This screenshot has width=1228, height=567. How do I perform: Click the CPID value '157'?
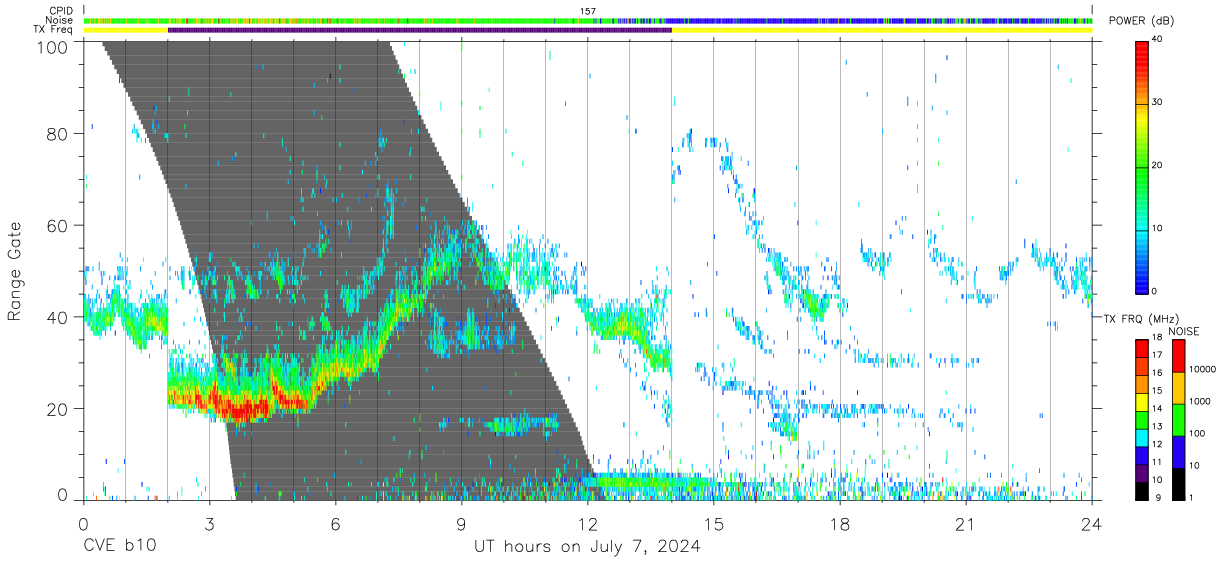coord(587,11)
